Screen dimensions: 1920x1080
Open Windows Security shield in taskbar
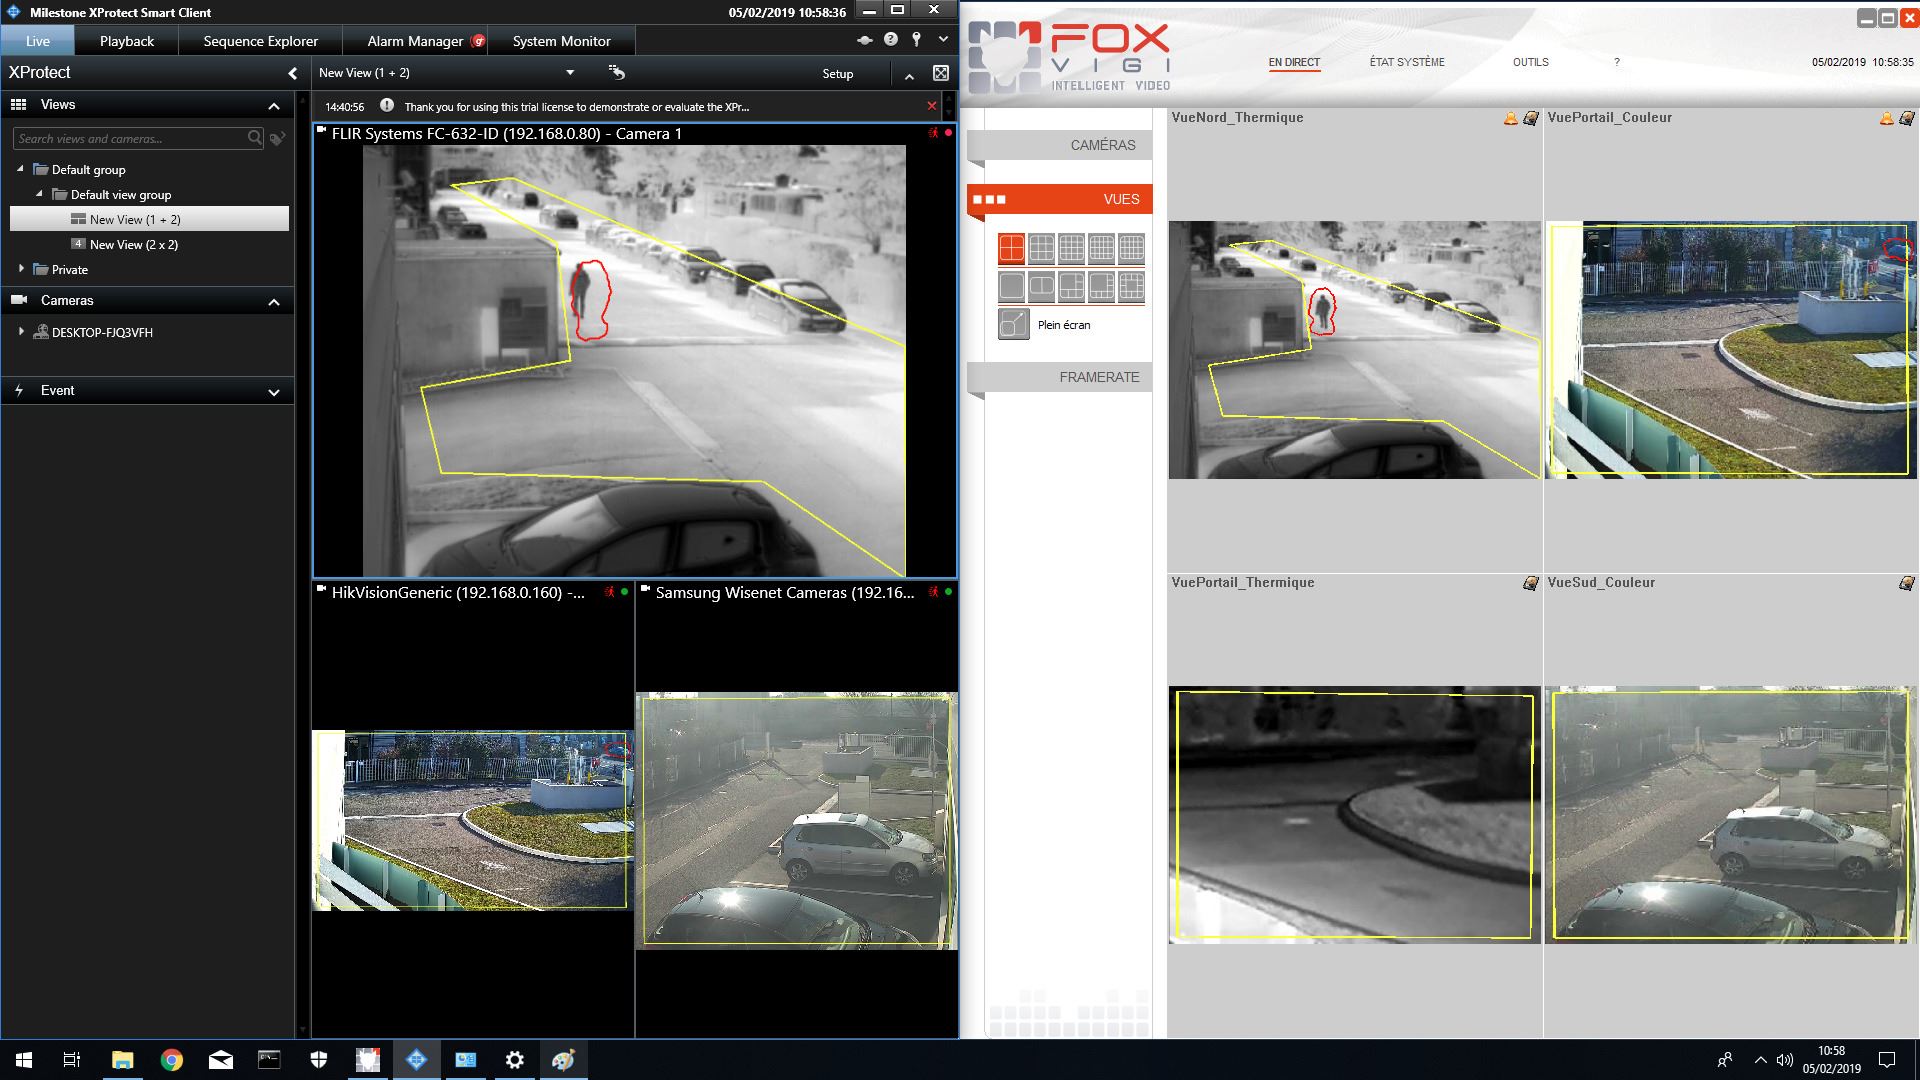[x=319, y=1060]
